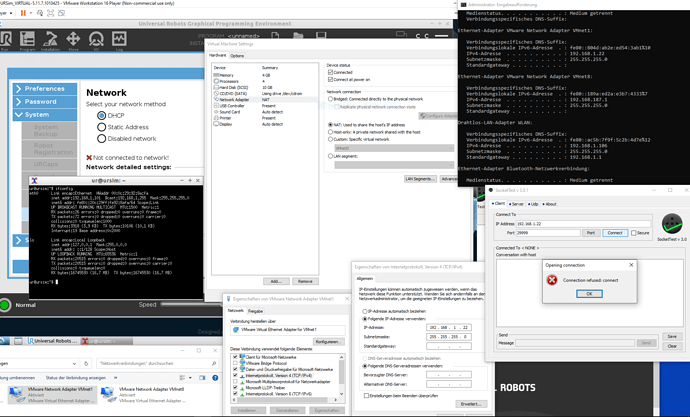
Task: Switch to the Udp tab in SocketTest
Action: tap(533, 204)
